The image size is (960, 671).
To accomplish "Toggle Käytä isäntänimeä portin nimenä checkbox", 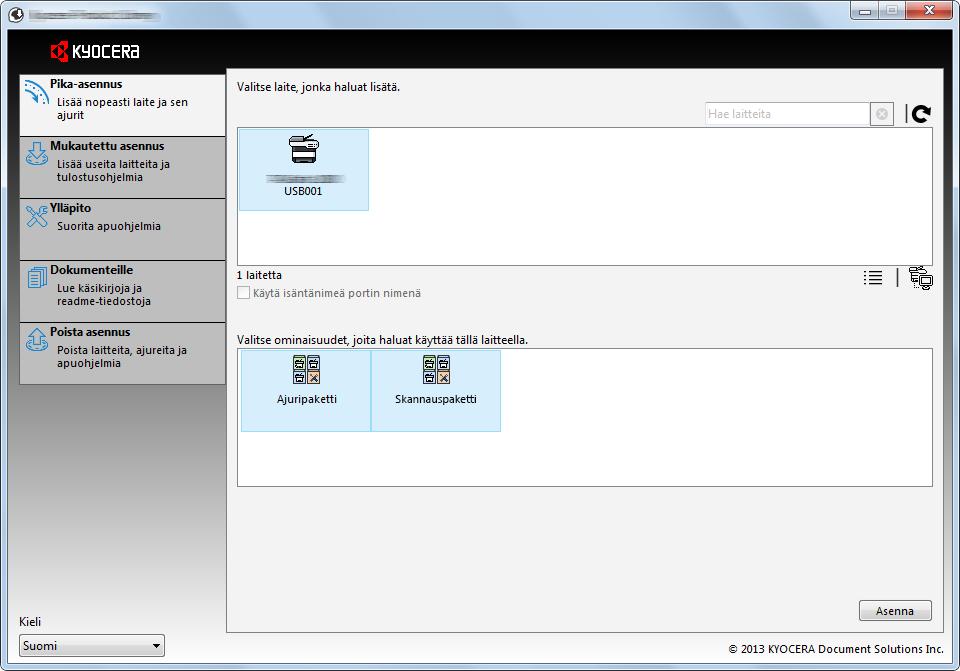I will point(243,293).
